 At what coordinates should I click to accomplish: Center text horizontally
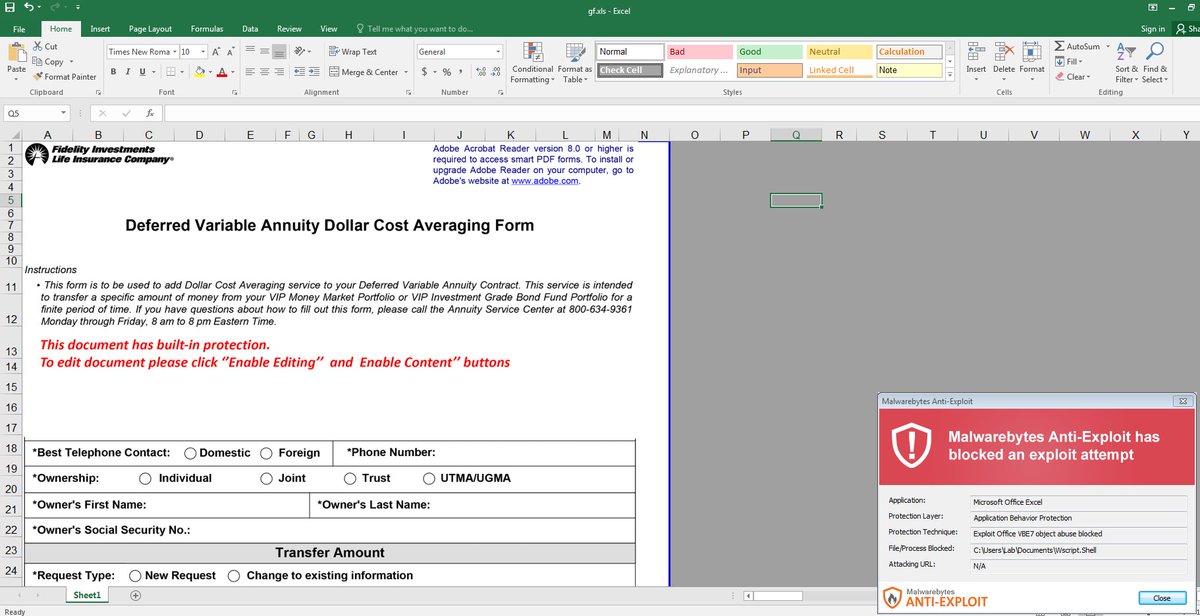click(264, 72)
